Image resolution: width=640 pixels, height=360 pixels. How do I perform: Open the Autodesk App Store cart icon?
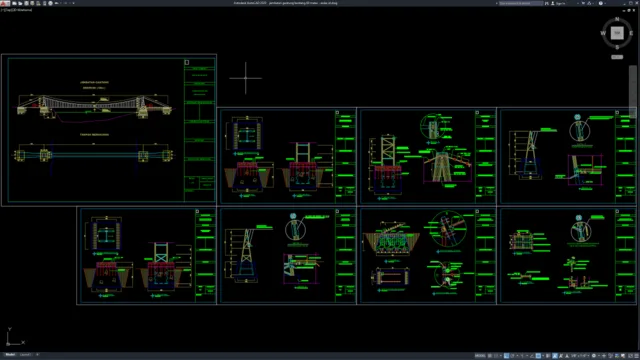(x=583, y=3)
